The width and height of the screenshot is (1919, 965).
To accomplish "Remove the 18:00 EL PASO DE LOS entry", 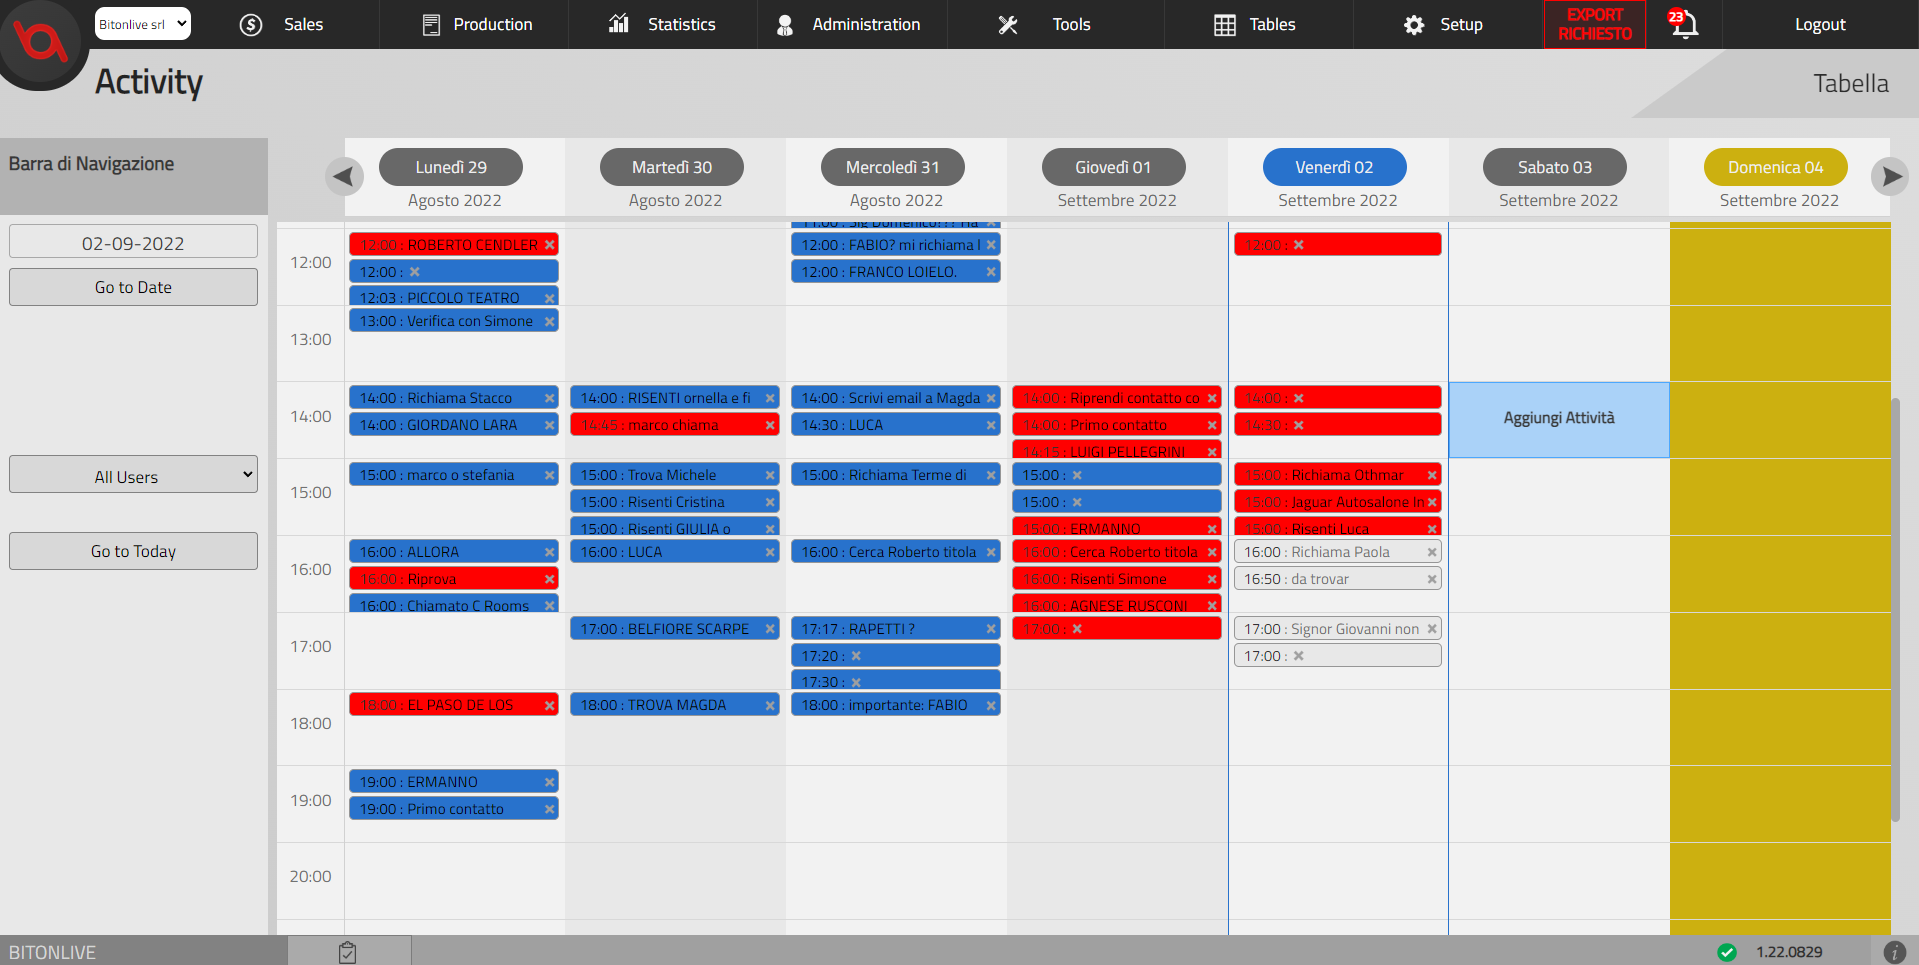I will coord(549,705).
